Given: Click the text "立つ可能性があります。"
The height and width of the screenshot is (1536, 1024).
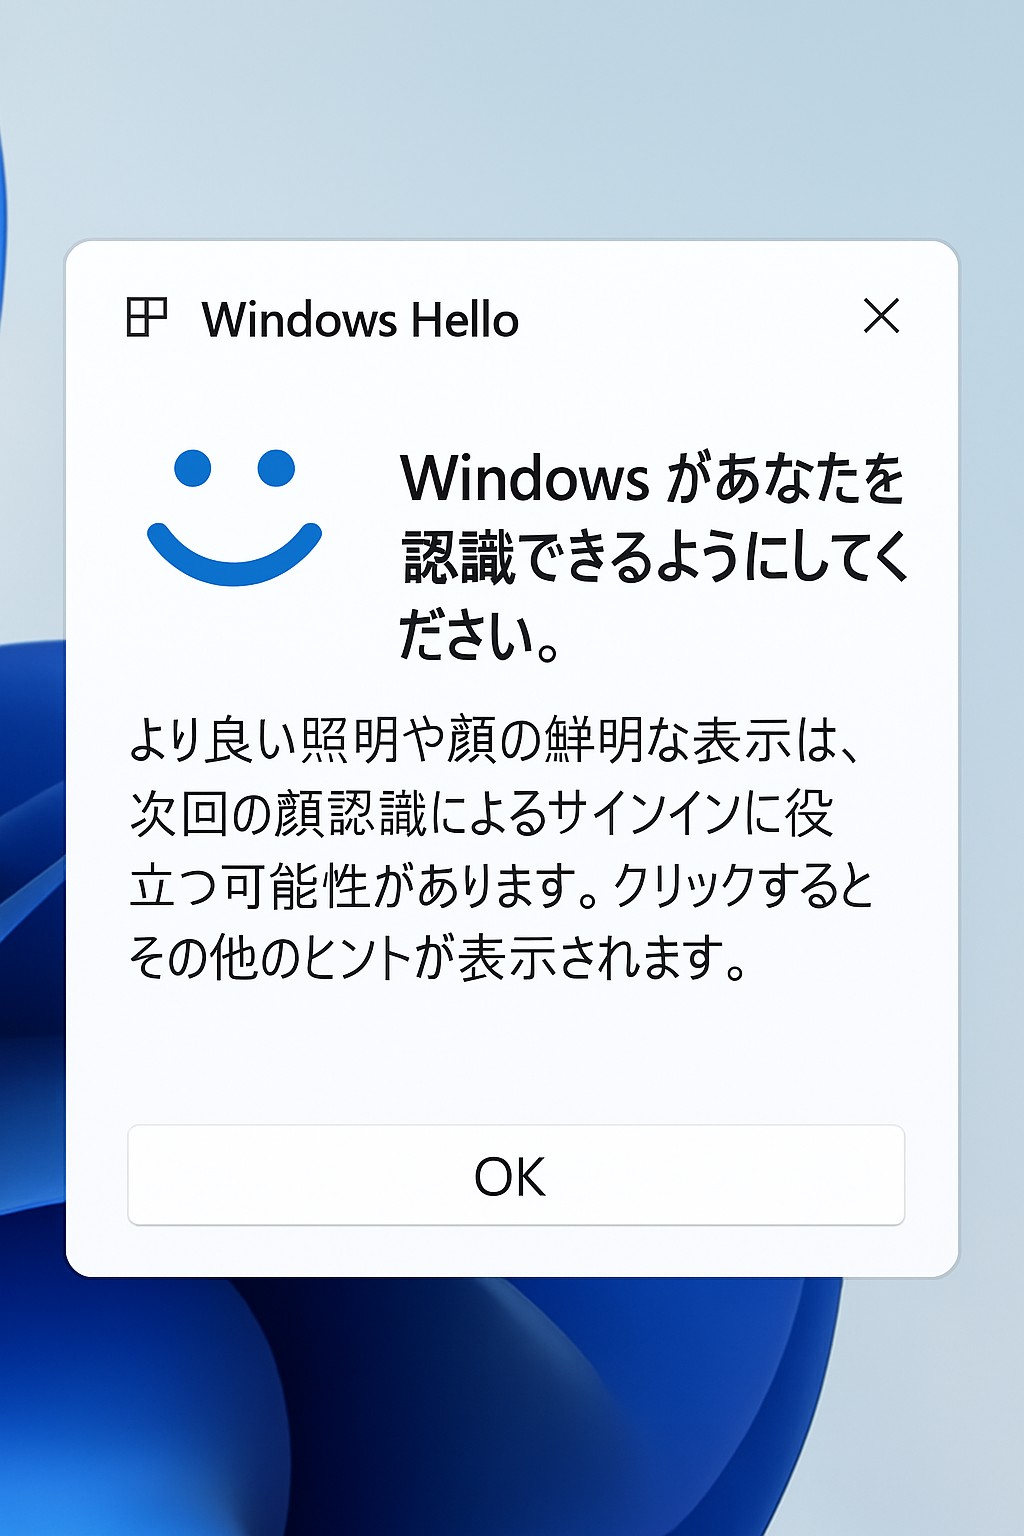Looking at the screenshot, I should pyautogui.click(x=364, y=886).
